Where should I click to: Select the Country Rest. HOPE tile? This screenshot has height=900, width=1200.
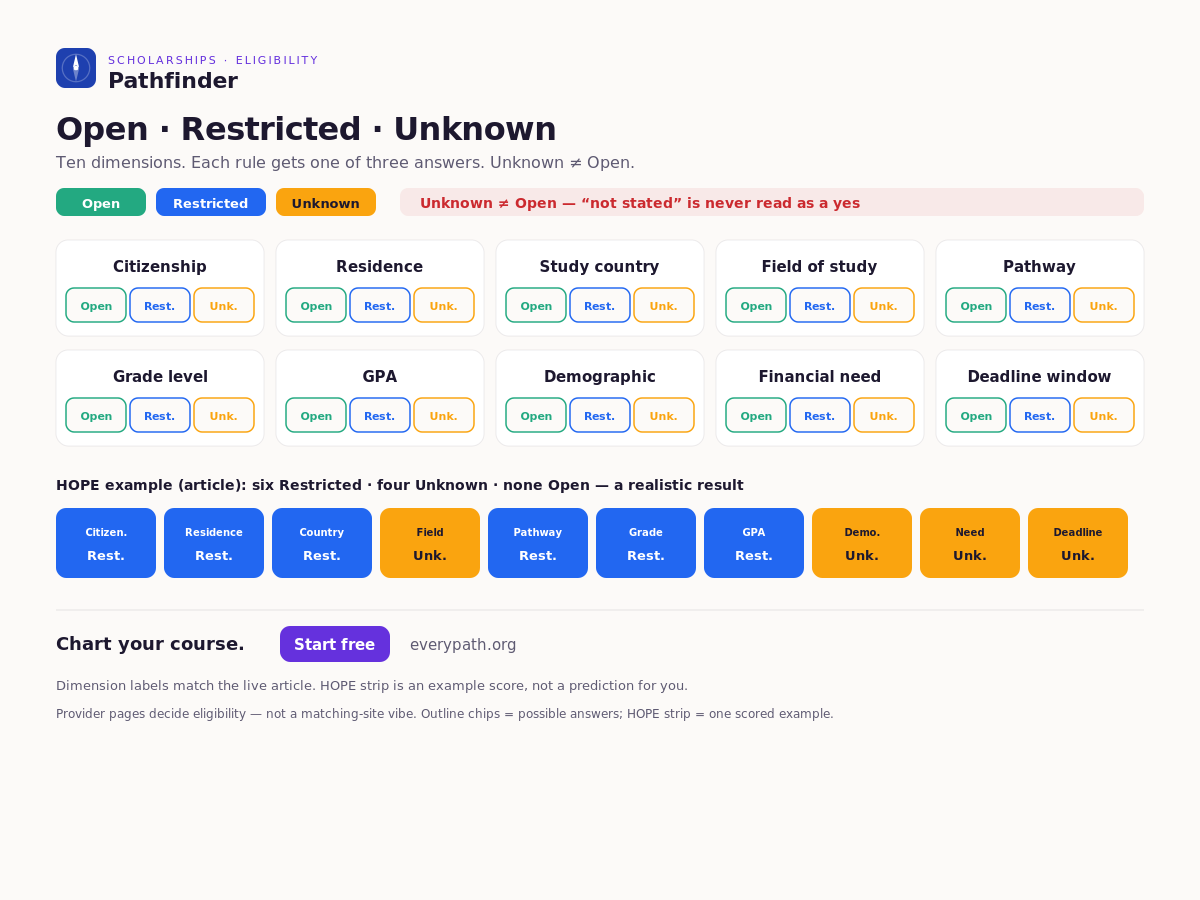coord(322,543)
